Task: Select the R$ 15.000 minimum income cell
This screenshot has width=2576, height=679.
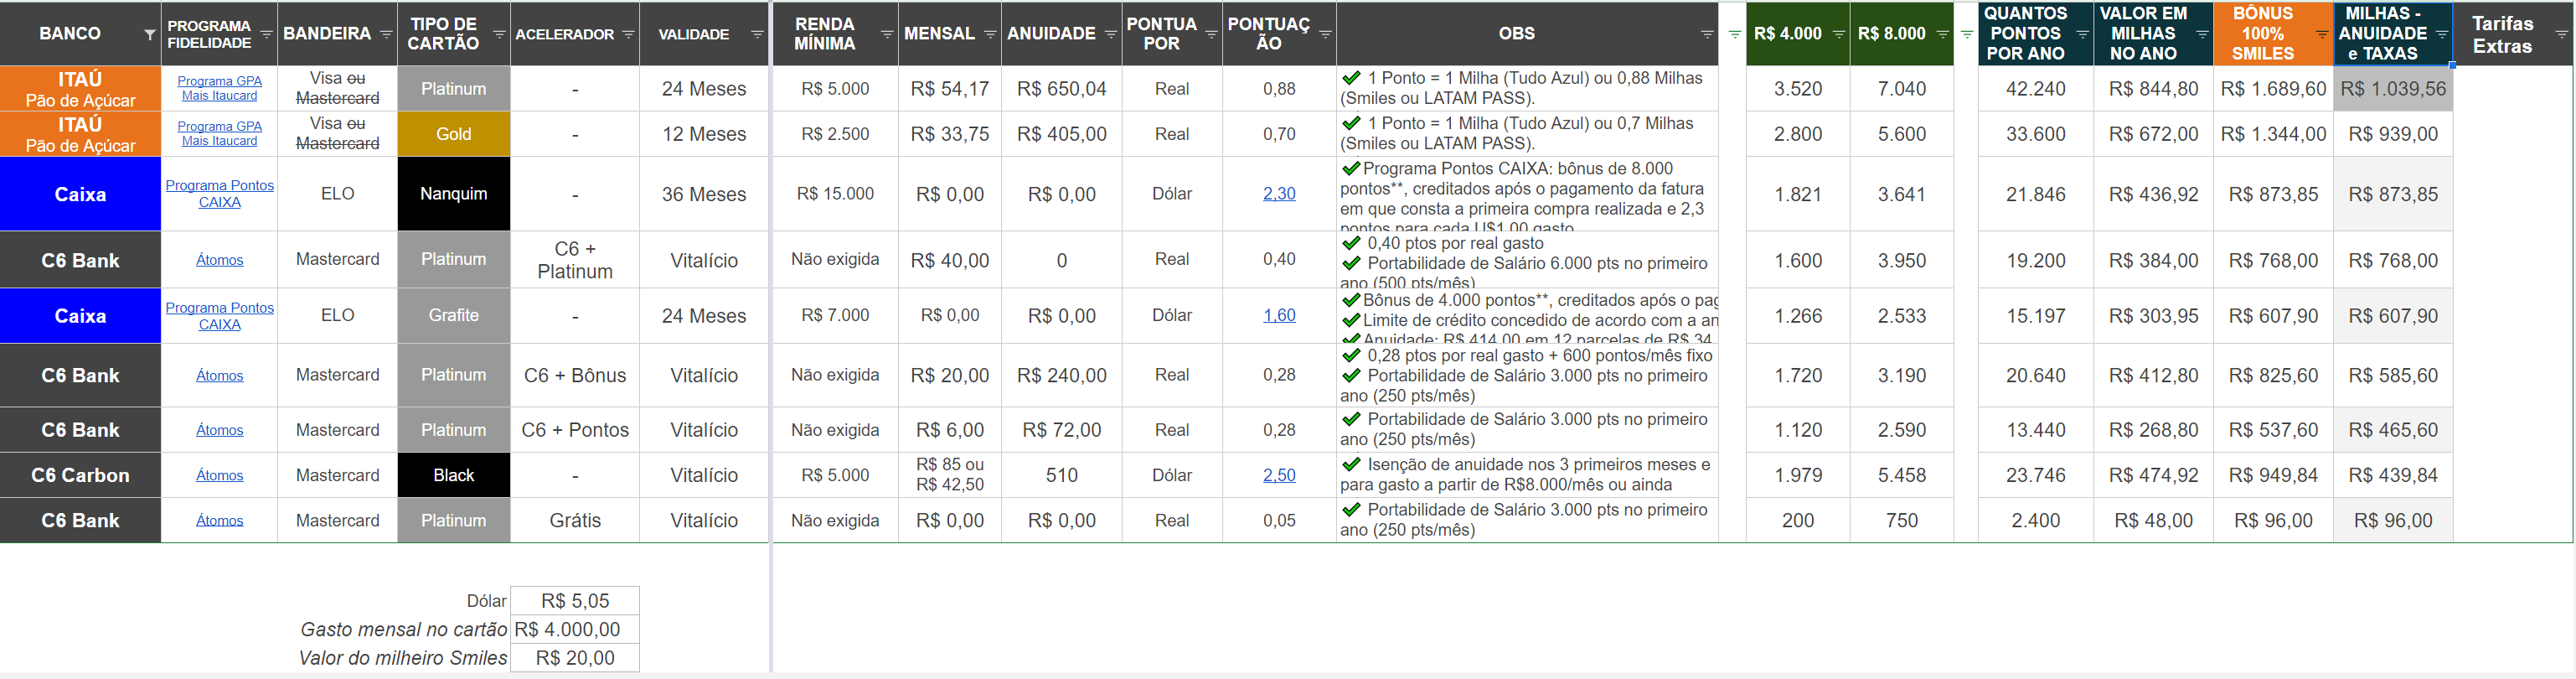Action: coord(835,194)
